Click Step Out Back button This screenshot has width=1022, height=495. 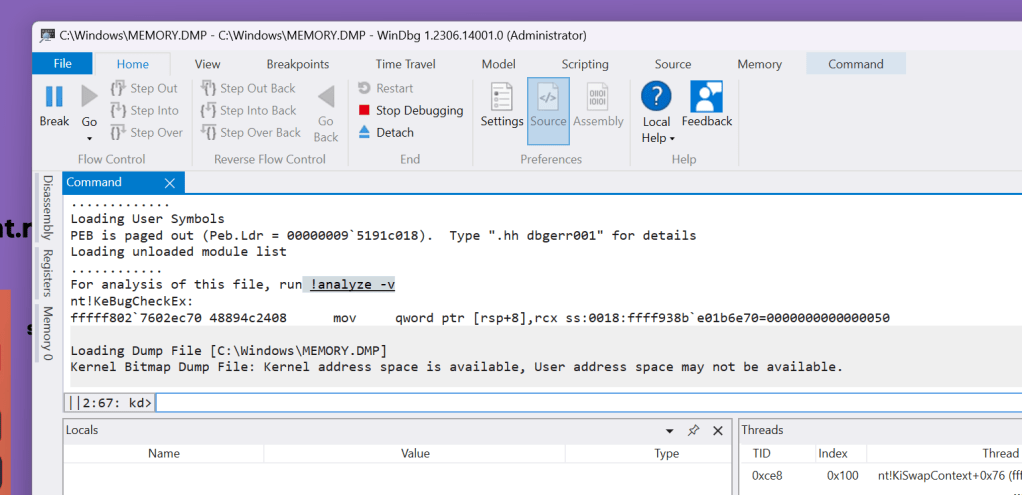tap(248, 89)
